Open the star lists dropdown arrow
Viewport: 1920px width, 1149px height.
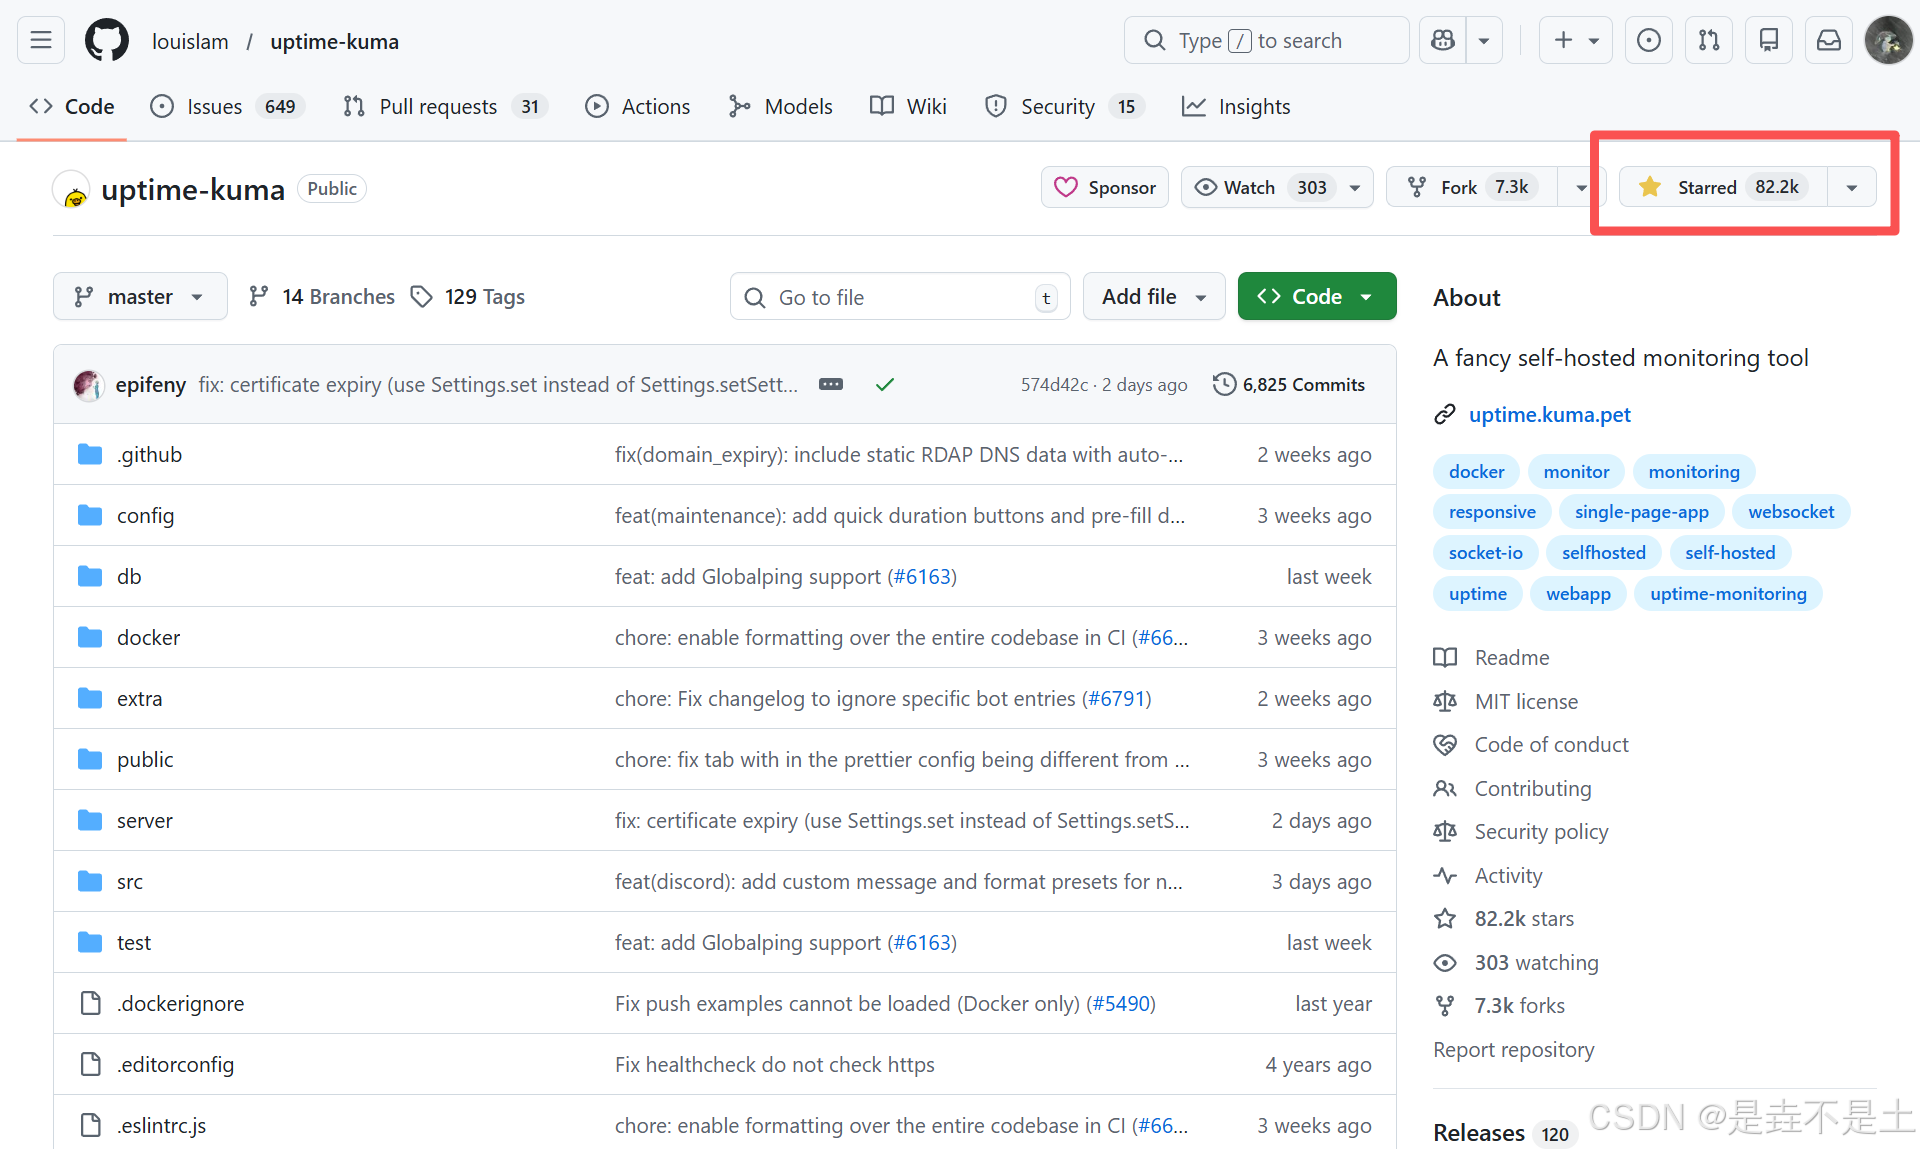(1852, 187)
